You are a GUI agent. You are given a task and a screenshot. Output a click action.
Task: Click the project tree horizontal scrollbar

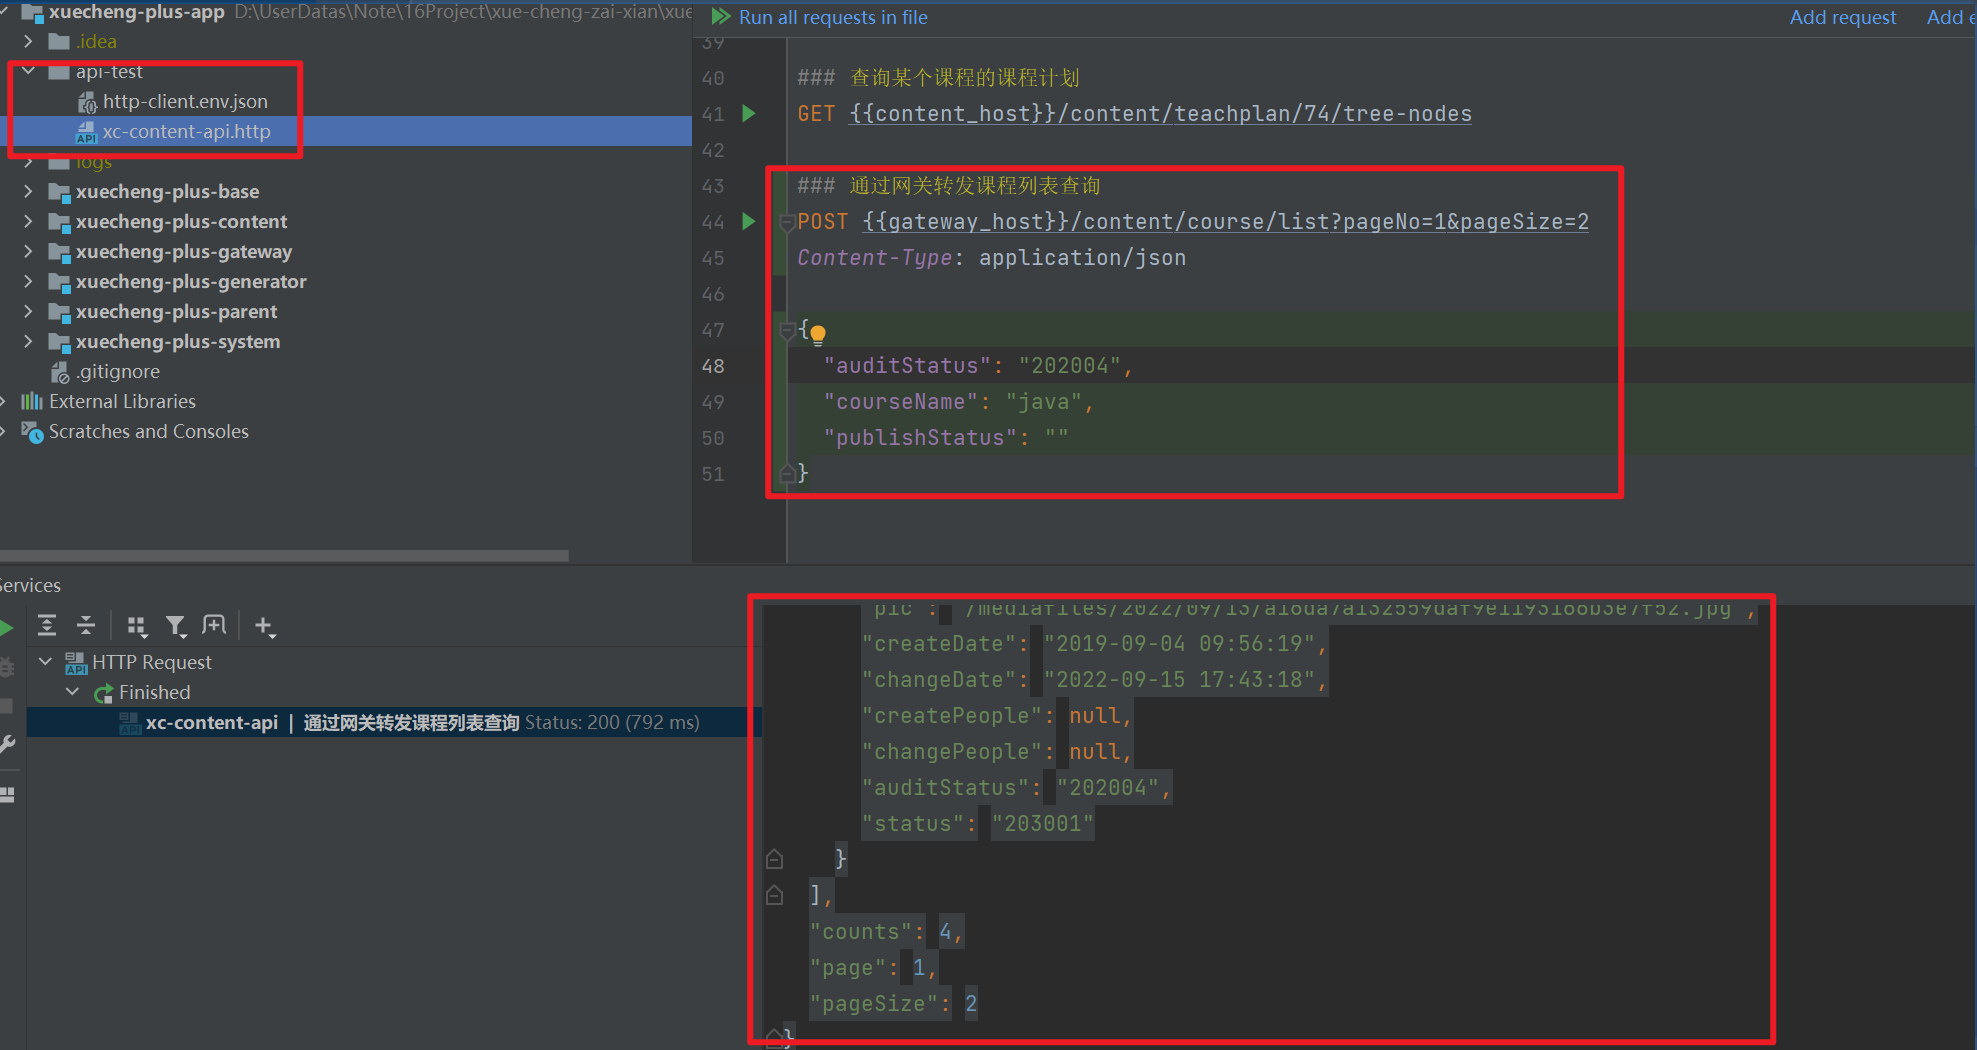(285, 555)
